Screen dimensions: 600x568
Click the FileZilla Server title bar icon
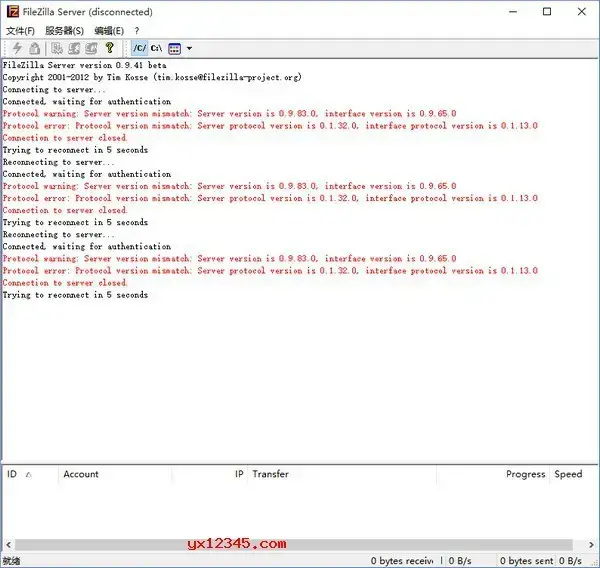coord(13,11)
